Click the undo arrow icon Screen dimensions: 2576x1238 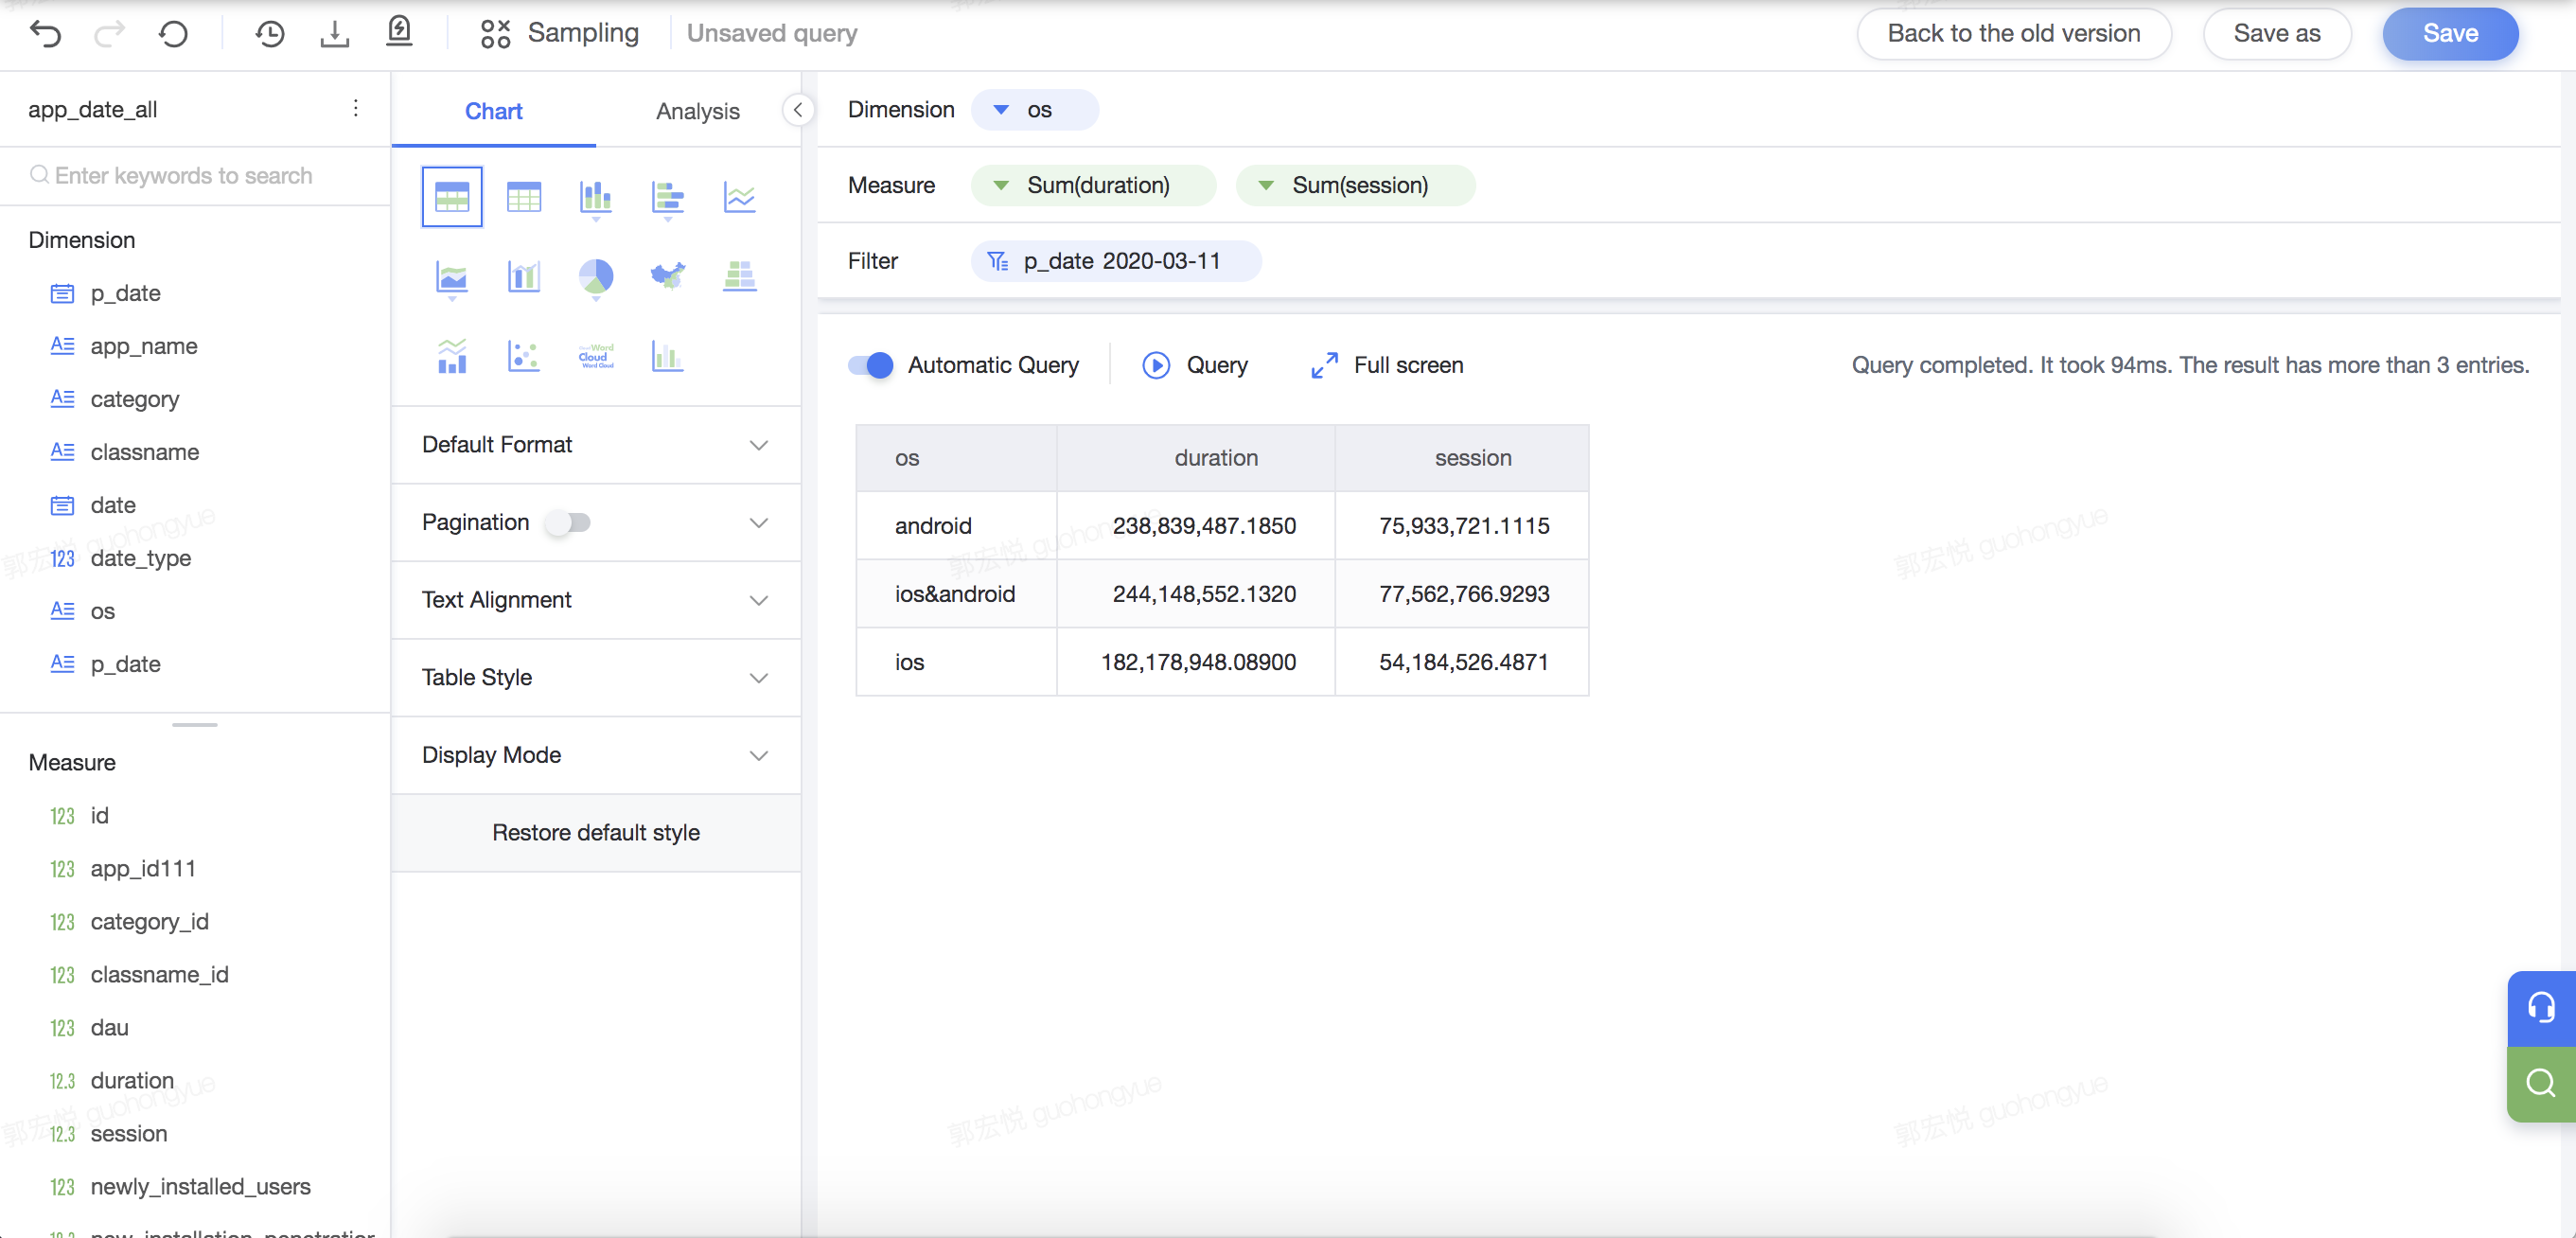click(x=46, y=34)
